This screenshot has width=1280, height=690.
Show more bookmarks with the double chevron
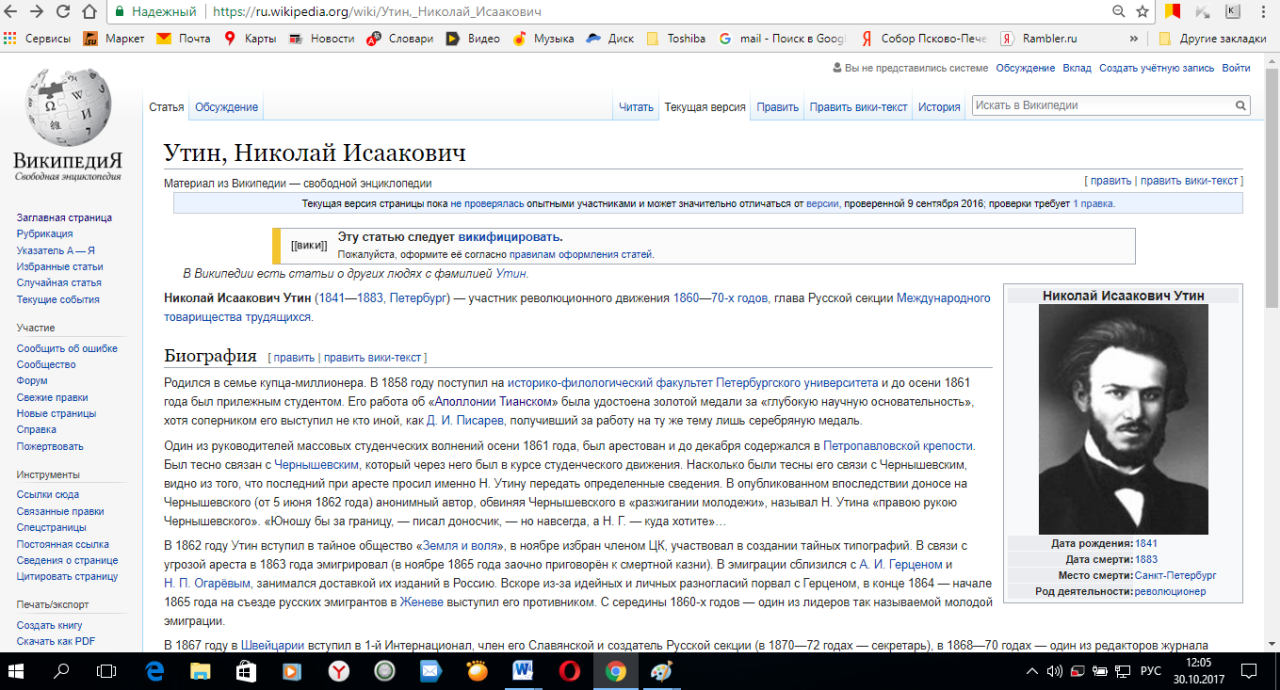click(1134, 39)
